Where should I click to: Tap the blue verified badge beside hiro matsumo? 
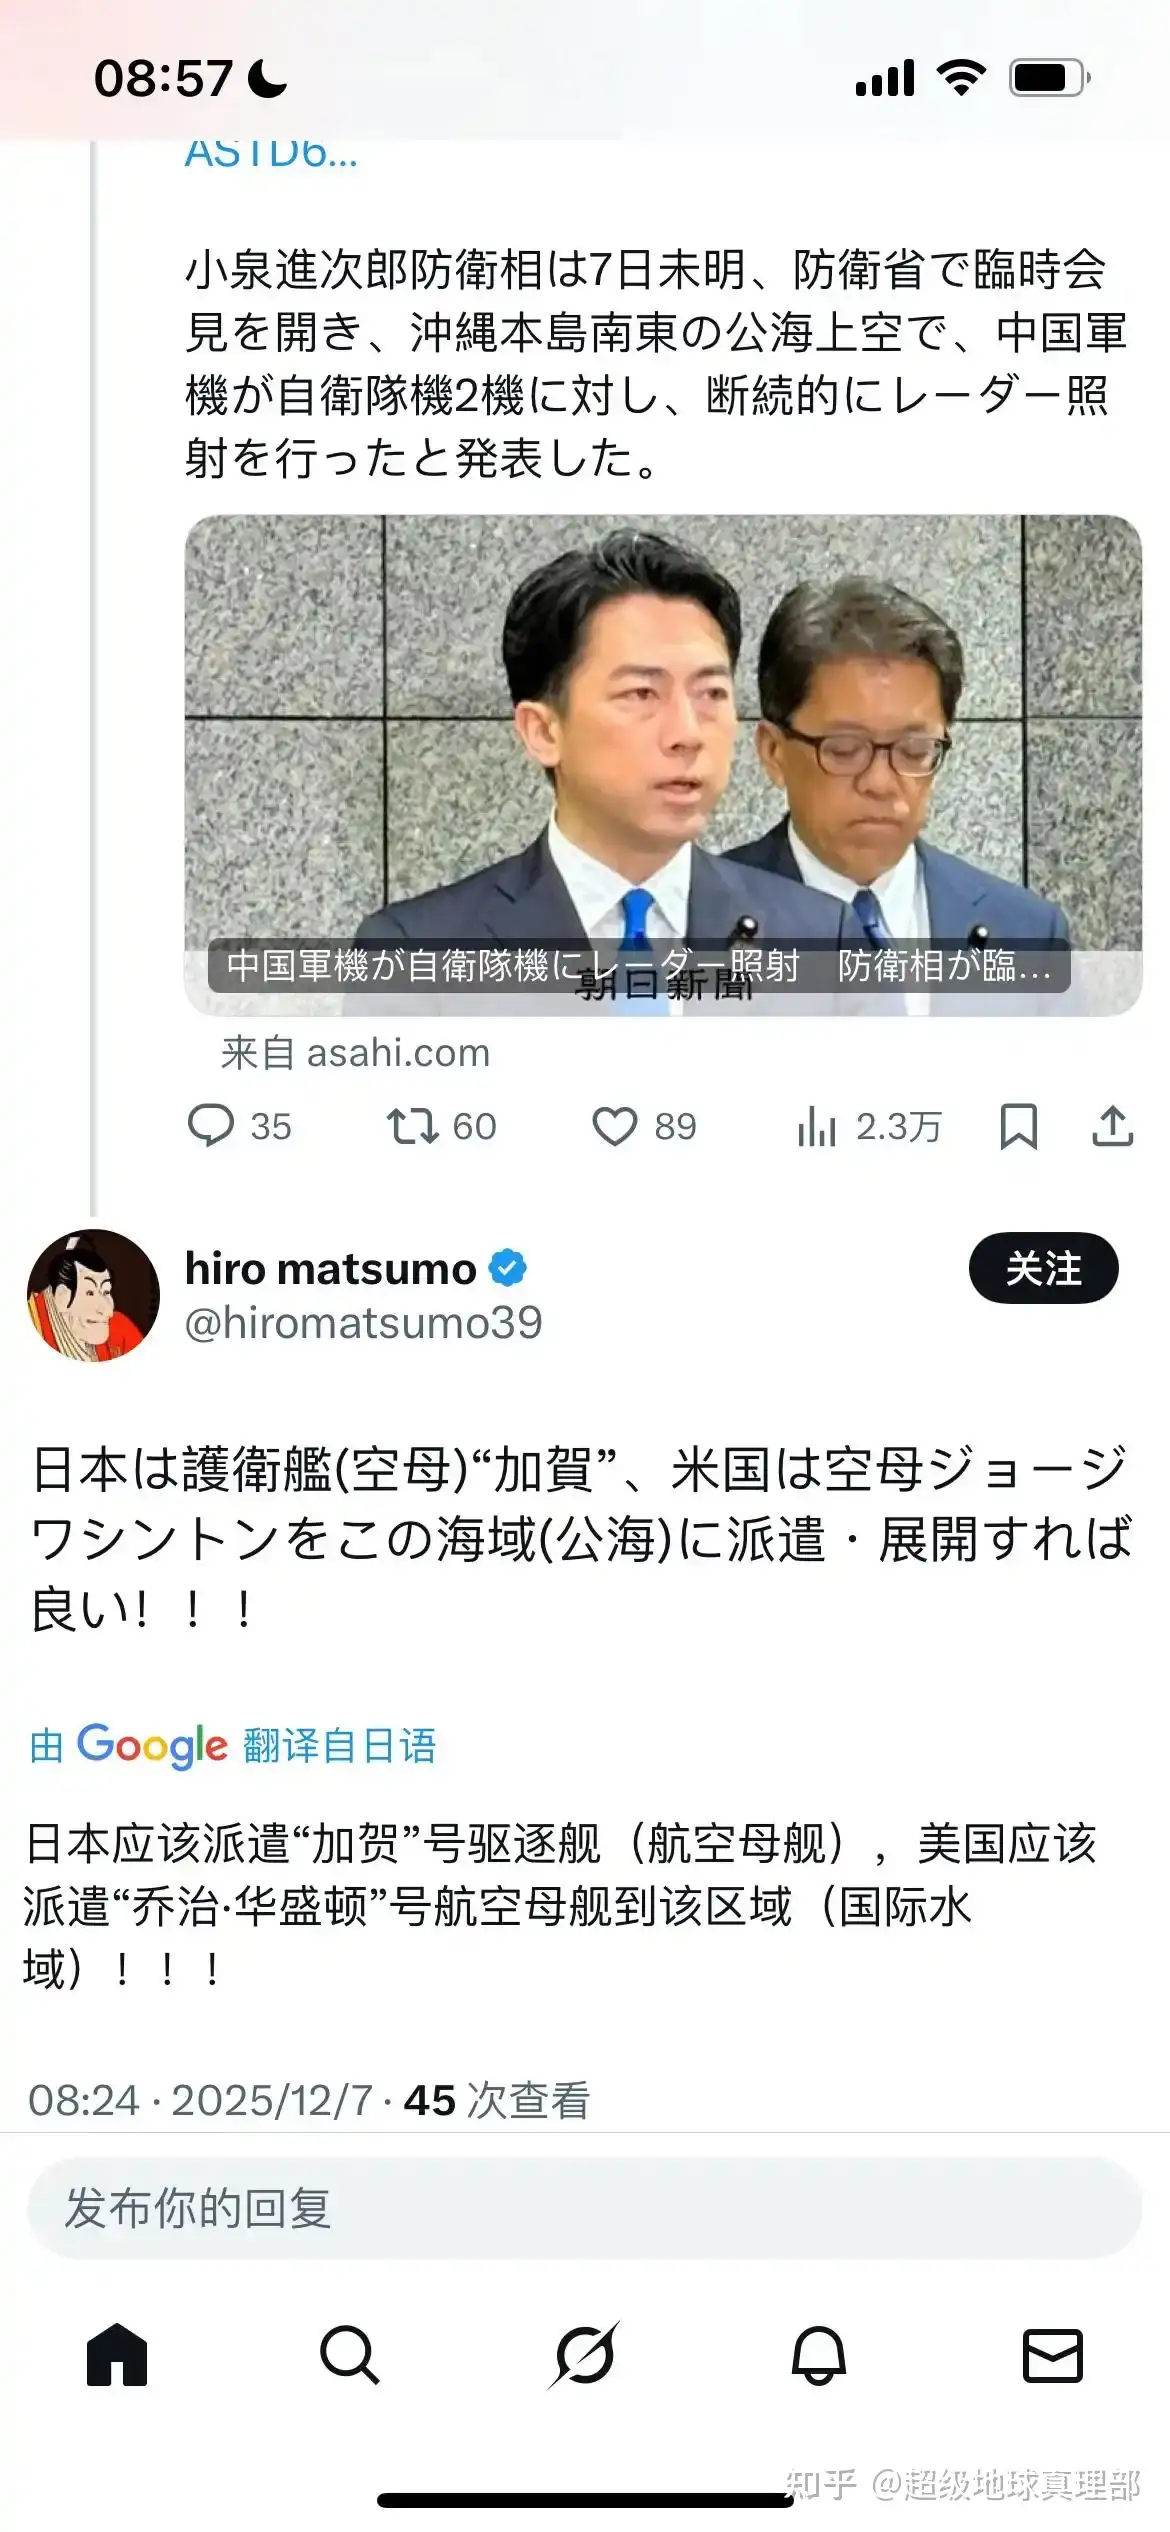tap(507, 1268)
